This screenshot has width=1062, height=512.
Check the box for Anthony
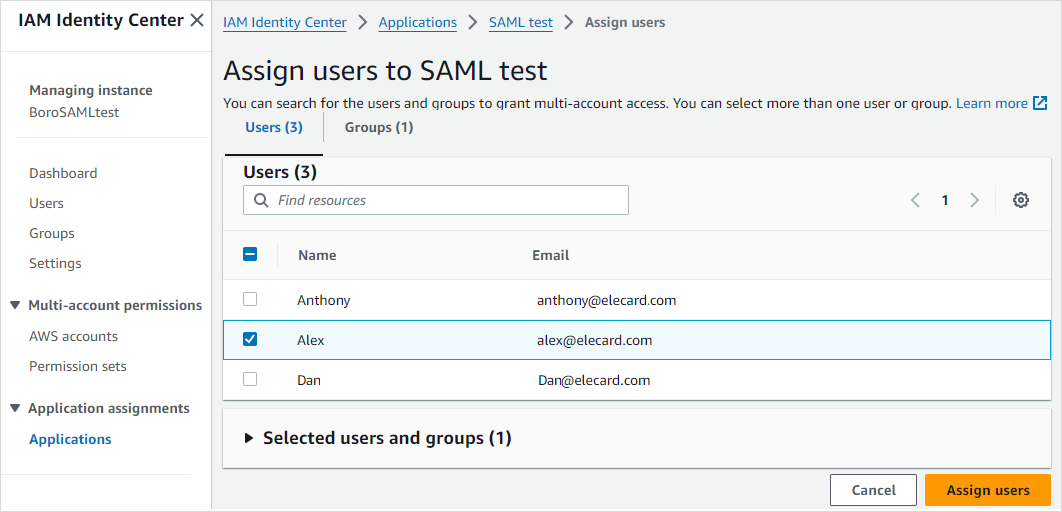pyautogui.click(x=250, y=299)
